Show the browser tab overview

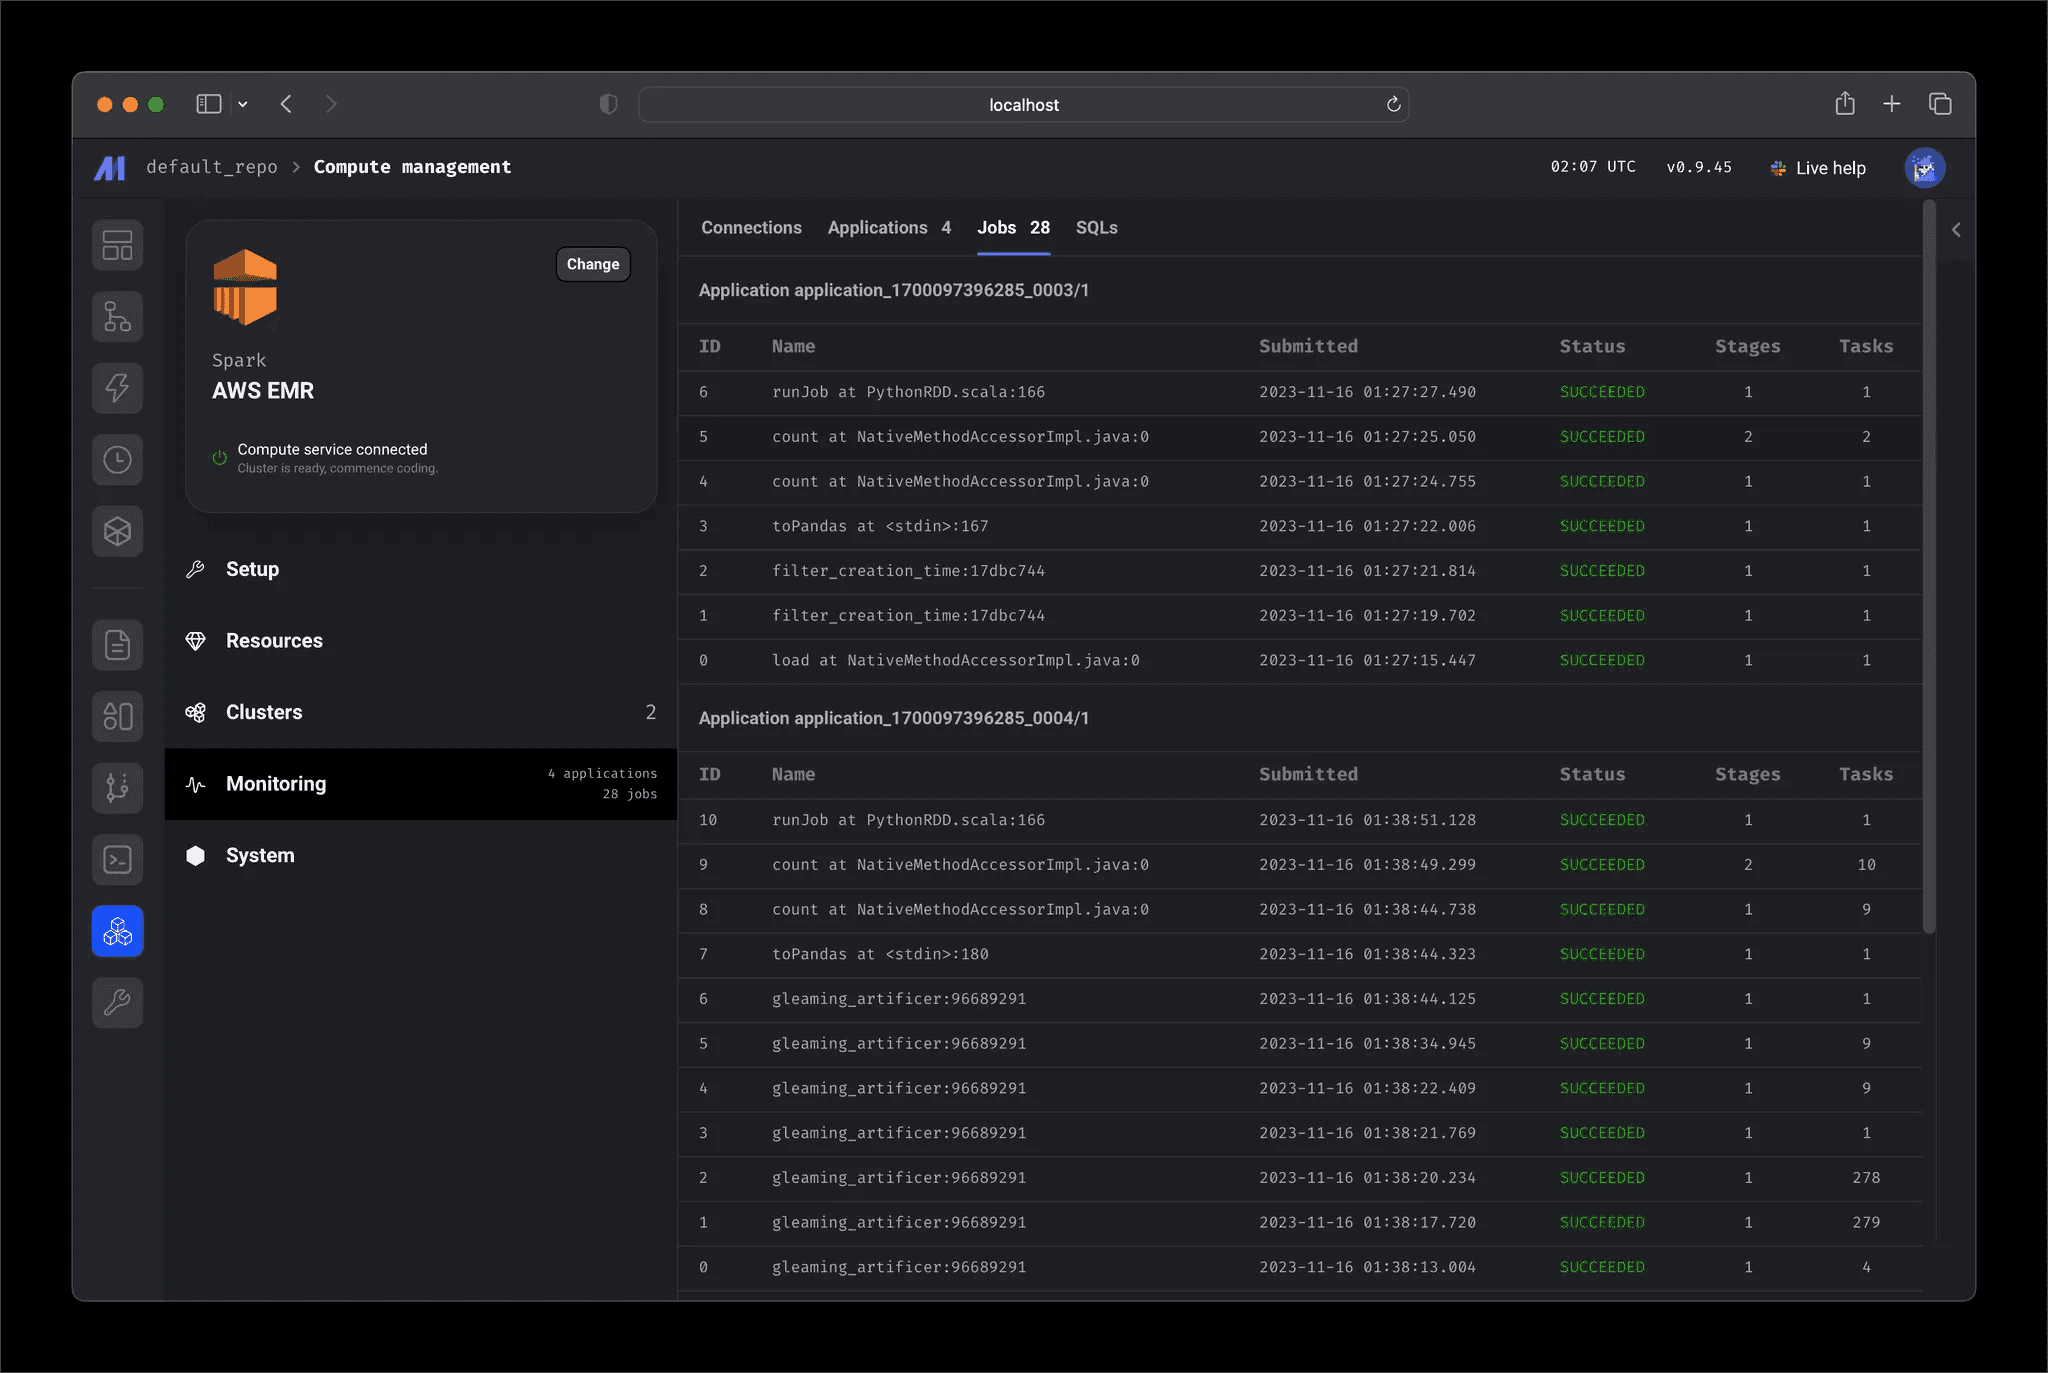point(1940,104)
